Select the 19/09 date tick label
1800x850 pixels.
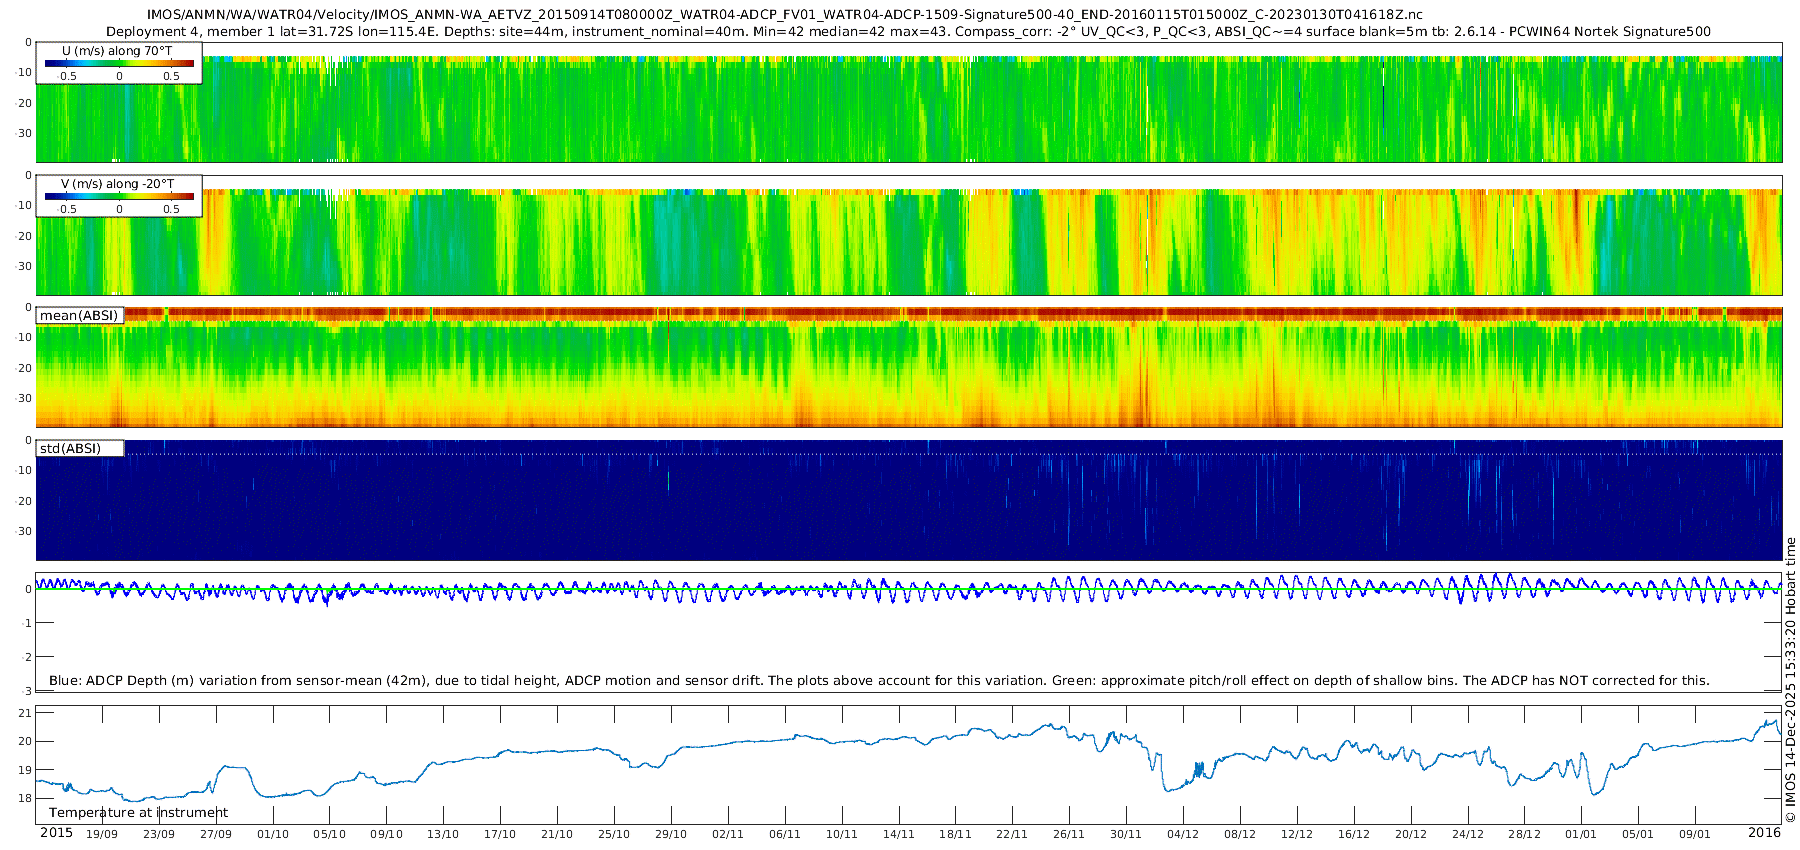click(102, 835)
